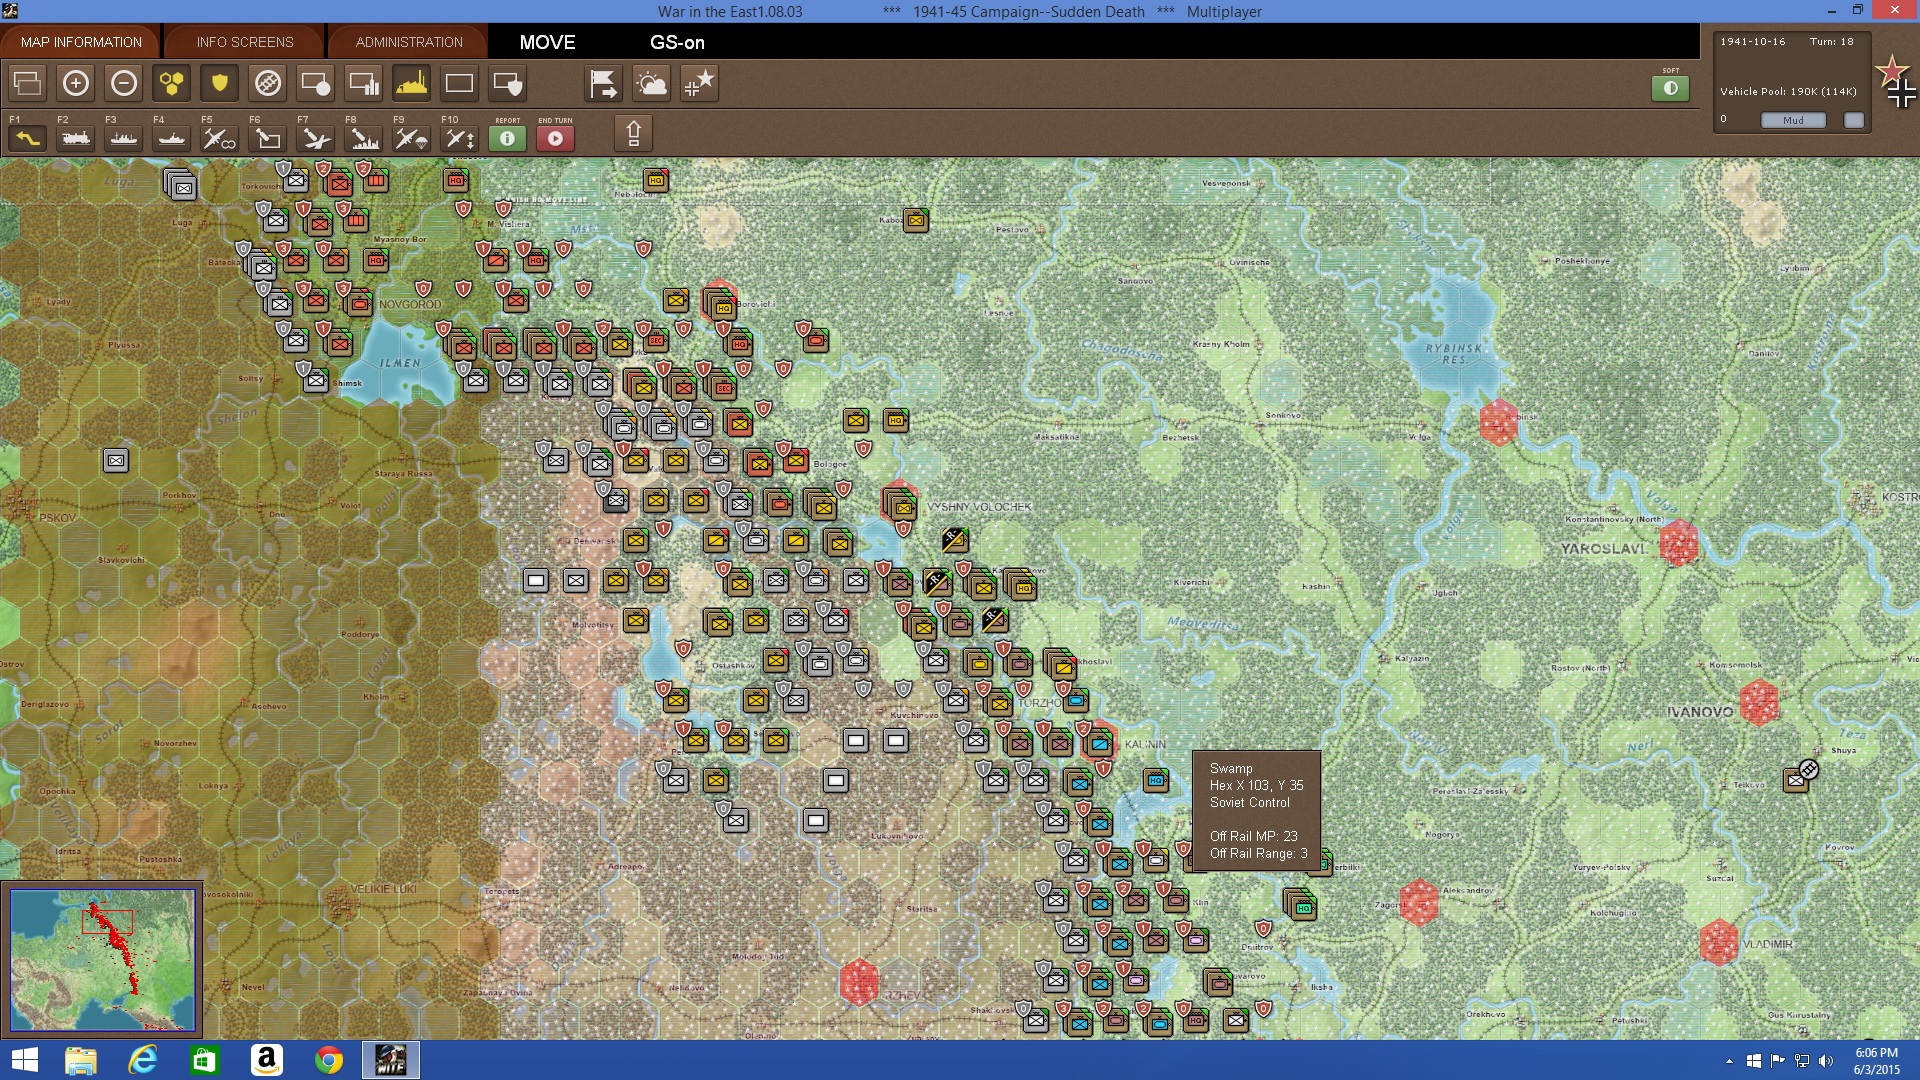Click the YAROSLAVL city label
Viewport: 1920px width, 1080px height.
pos(1603,549)
